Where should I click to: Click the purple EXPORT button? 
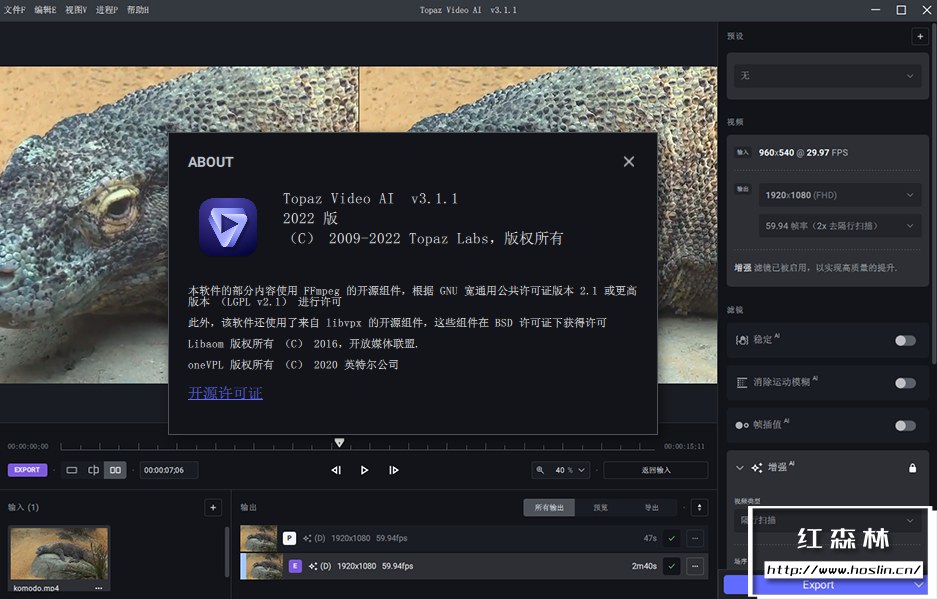click(x=27, y=470)
